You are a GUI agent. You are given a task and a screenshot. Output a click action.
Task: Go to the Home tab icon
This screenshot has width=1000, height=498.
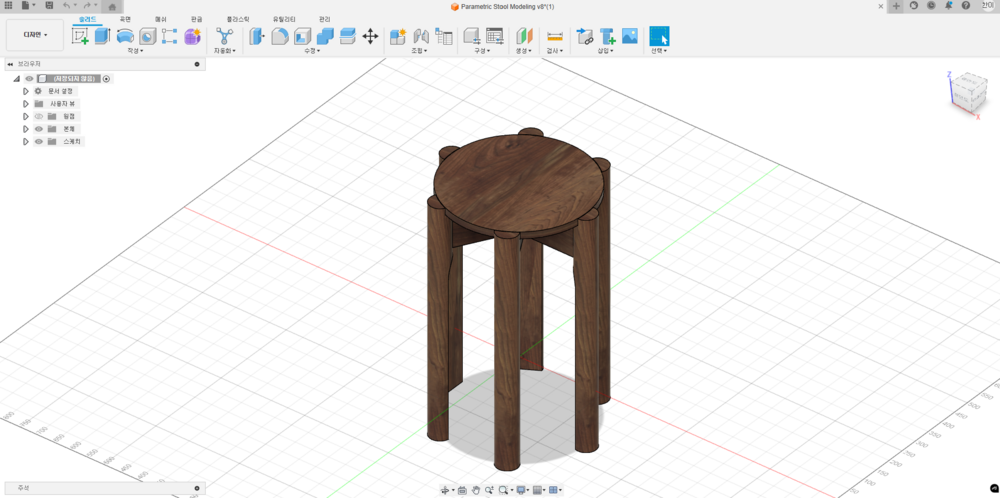click(x=112, y=6)
